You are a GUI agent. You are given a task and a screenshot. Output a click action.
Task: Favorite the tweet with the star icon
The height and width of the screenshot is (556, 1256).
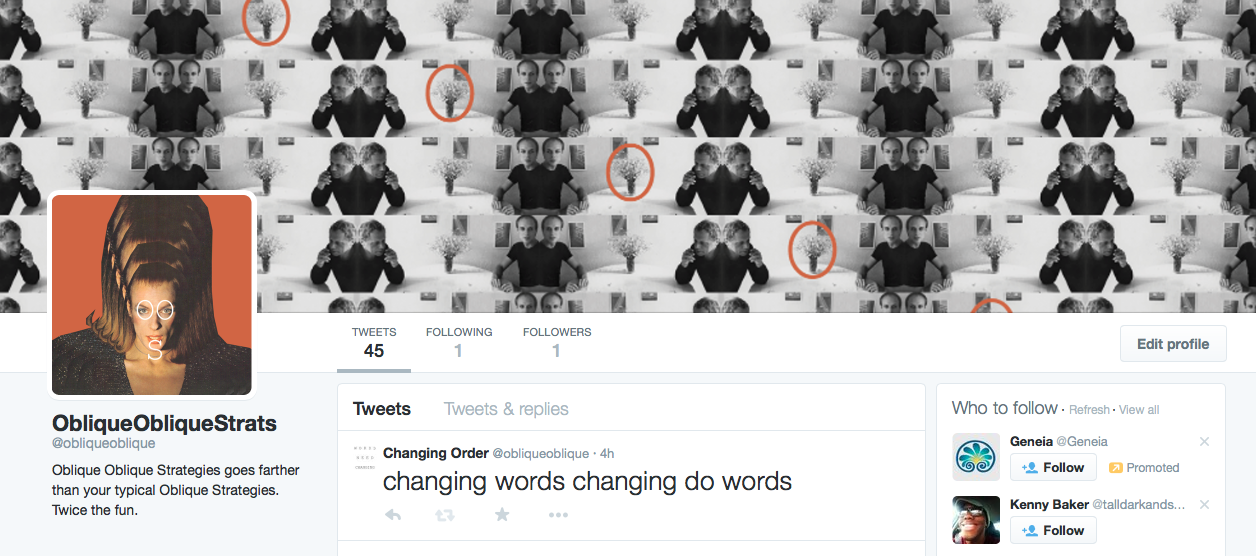click(502, 514)
